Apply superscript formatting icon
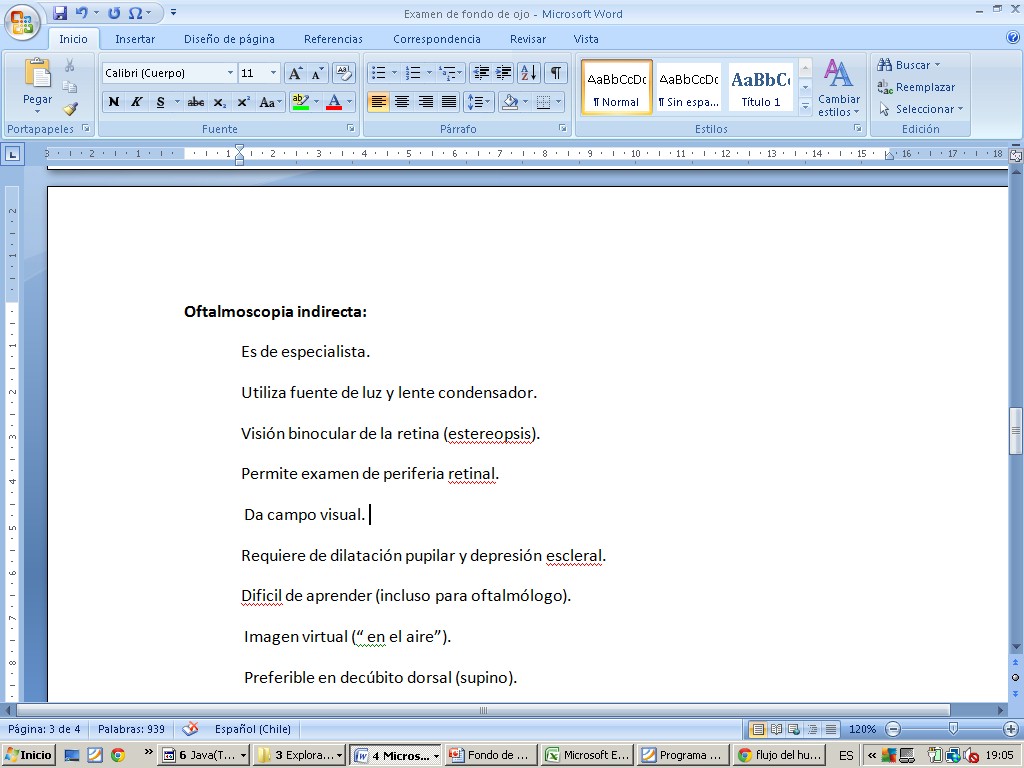The height and width of the screenshot is (768, 1024). [x=243, y=102]
